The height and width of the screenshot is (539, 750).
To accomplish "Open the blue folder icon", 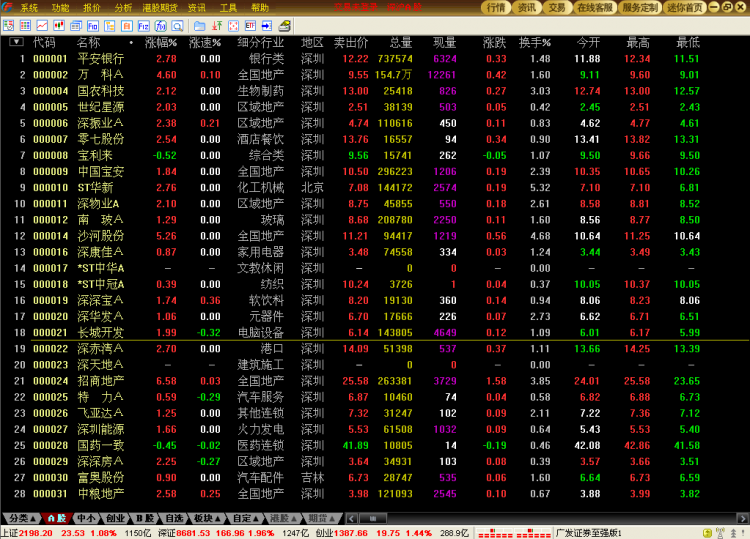I will (199, 26).
